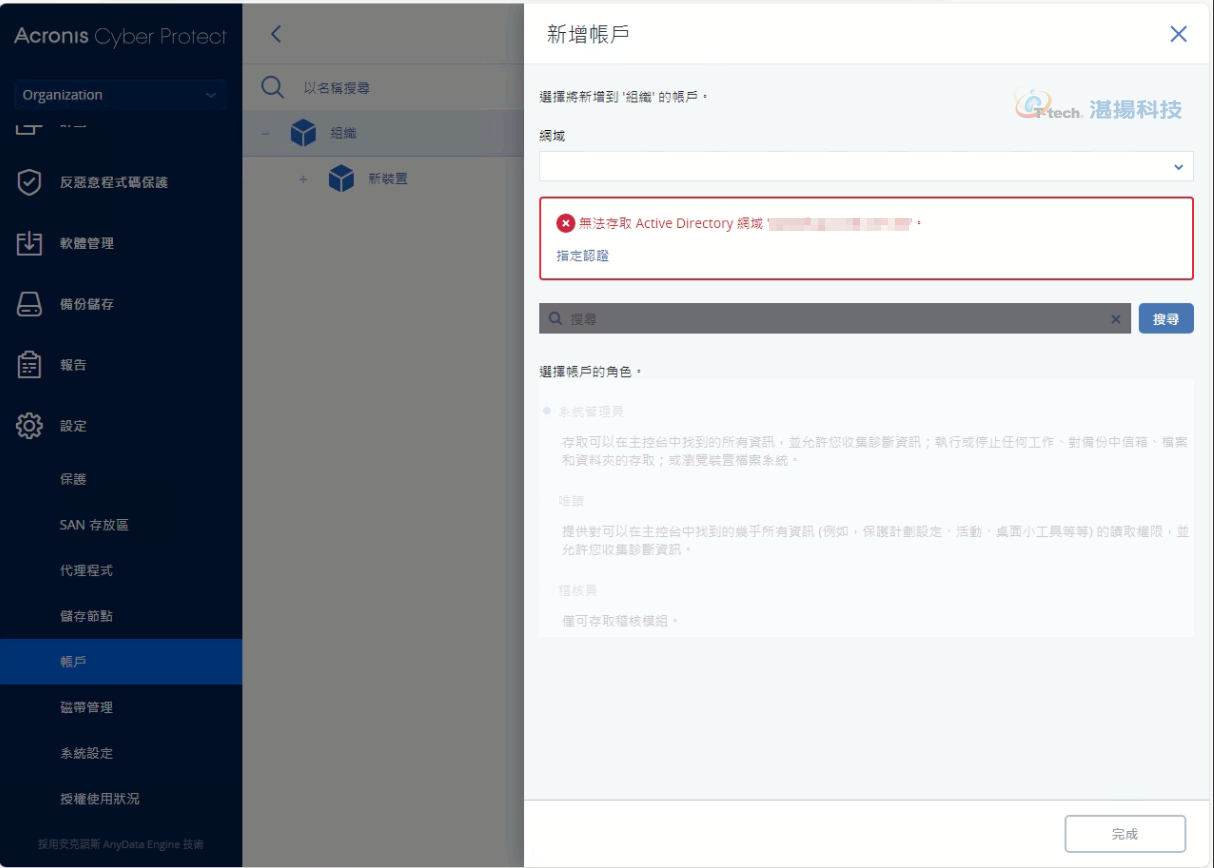The width and height of the screenshot is (1214, 868).
Task: Click into the 搜尋 input field
Action: (835, 319)
